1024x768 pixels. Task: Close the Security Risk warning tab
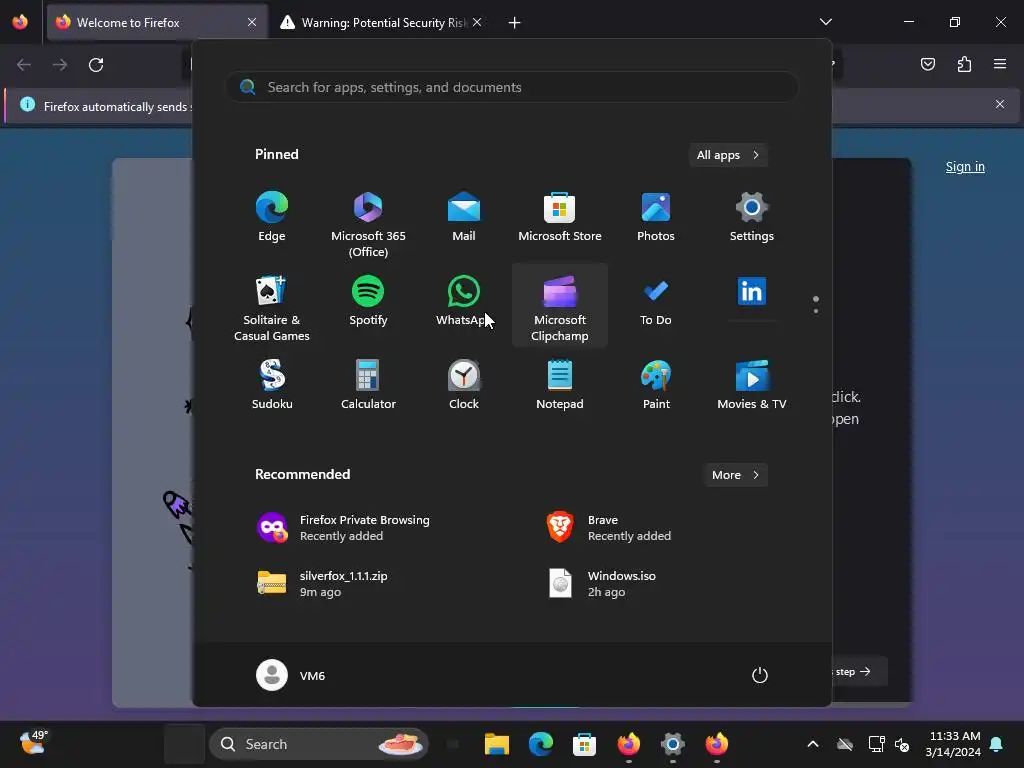(x=477, y=22)
